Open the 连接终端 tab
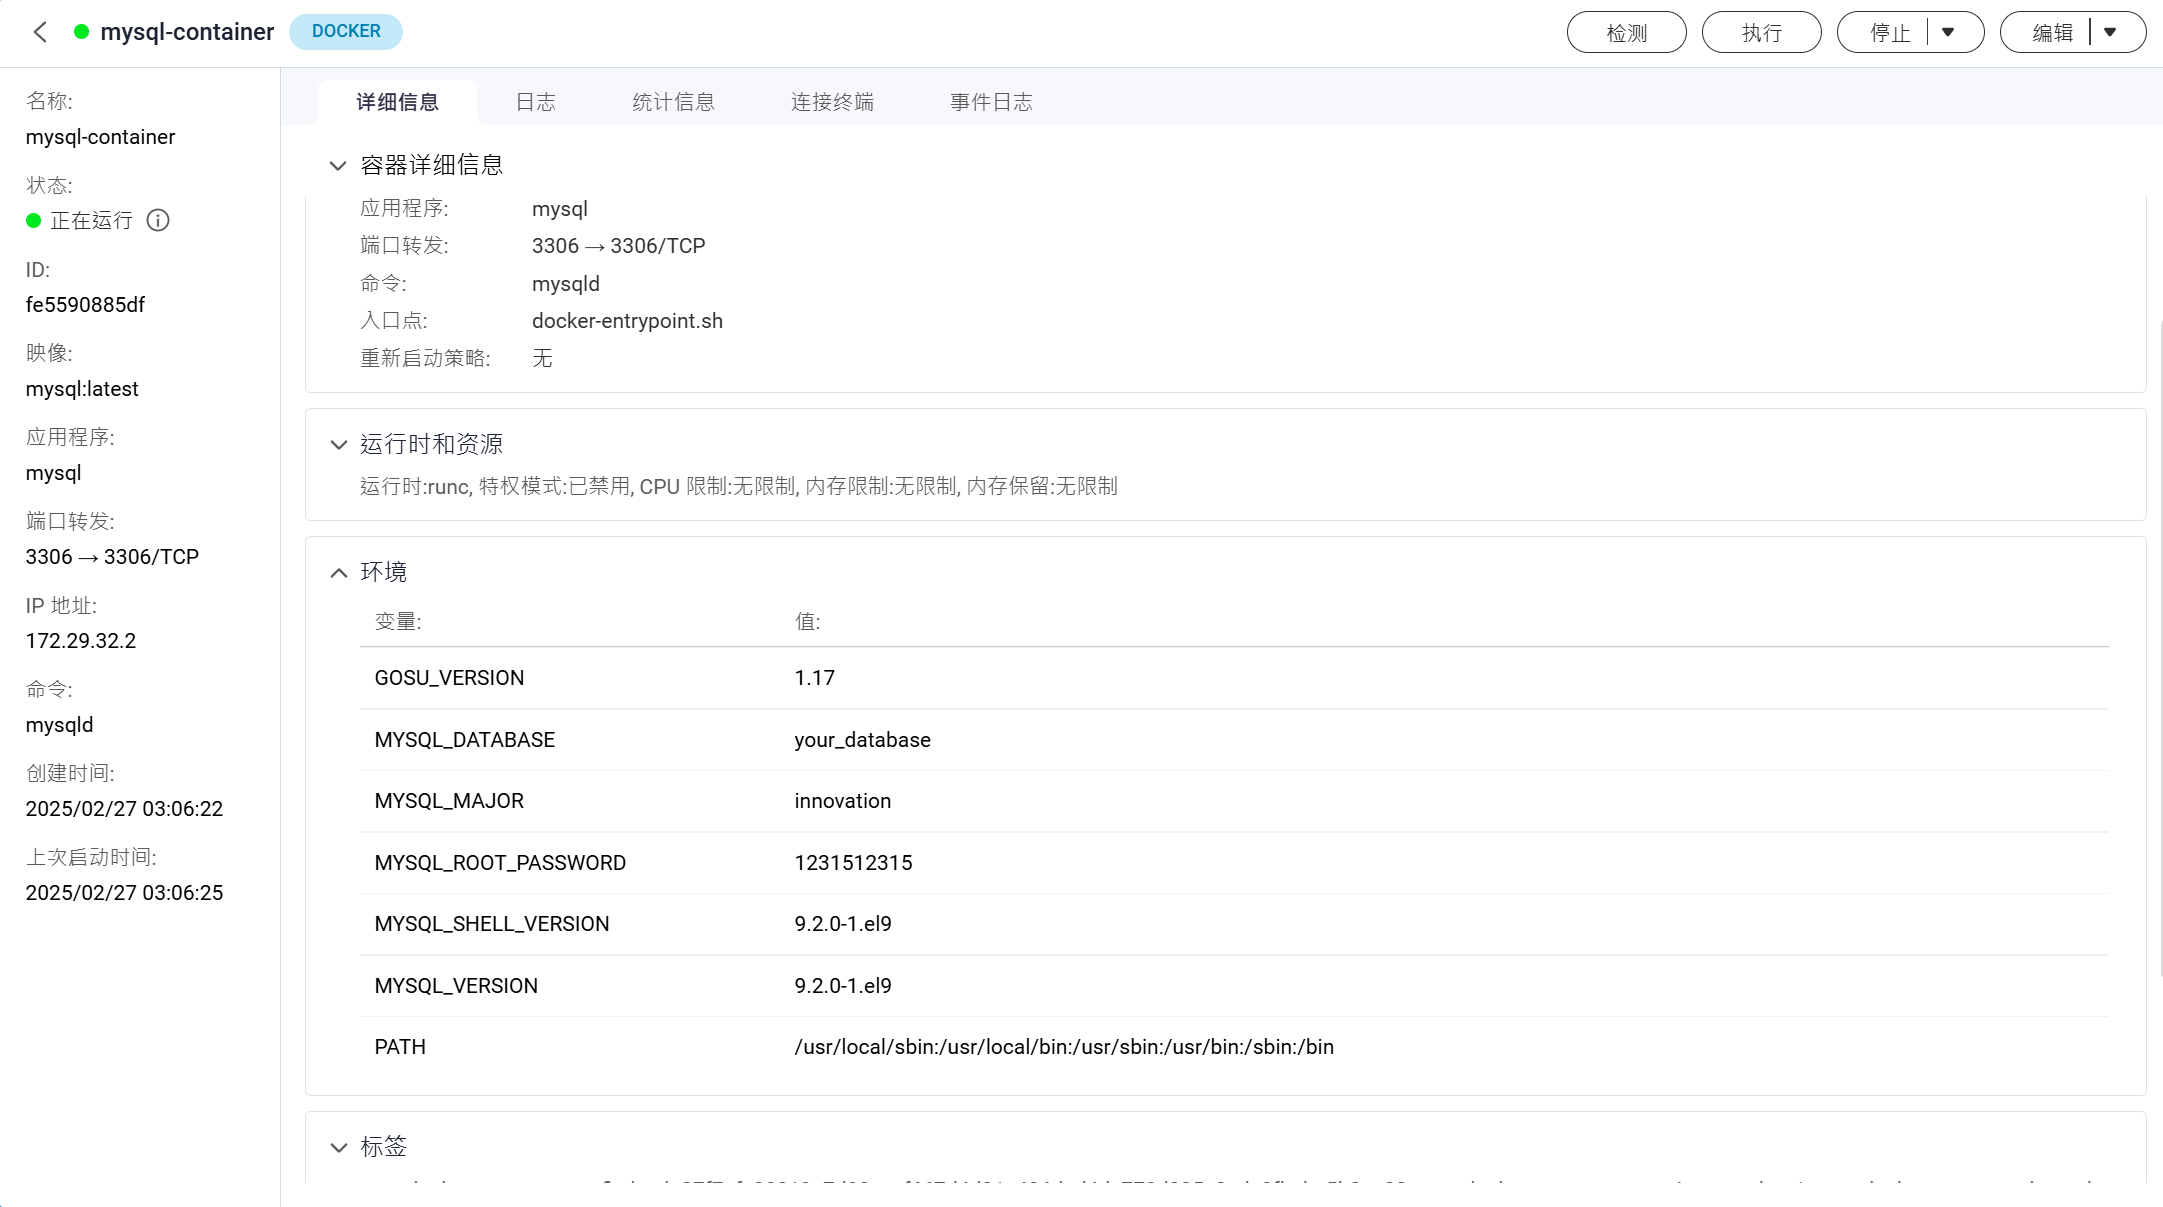The width and height of the screenshot is (2163, 1207). tap(832, 102)
